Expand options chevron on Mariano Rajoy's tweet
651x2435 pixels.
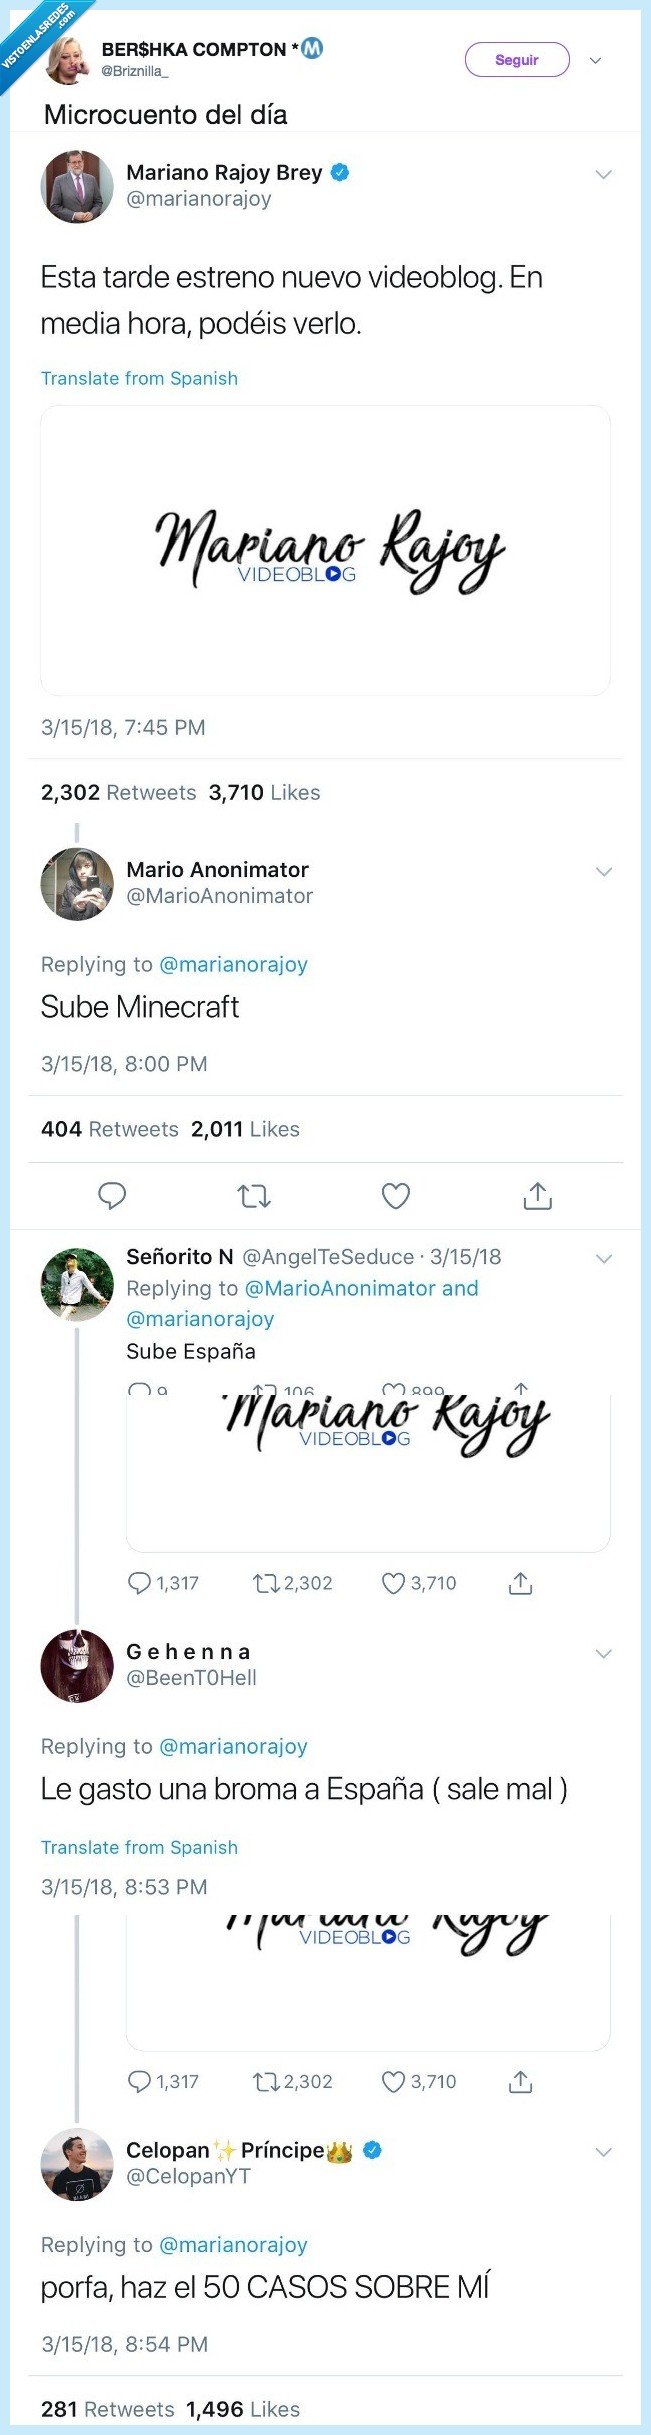point(603,175)
